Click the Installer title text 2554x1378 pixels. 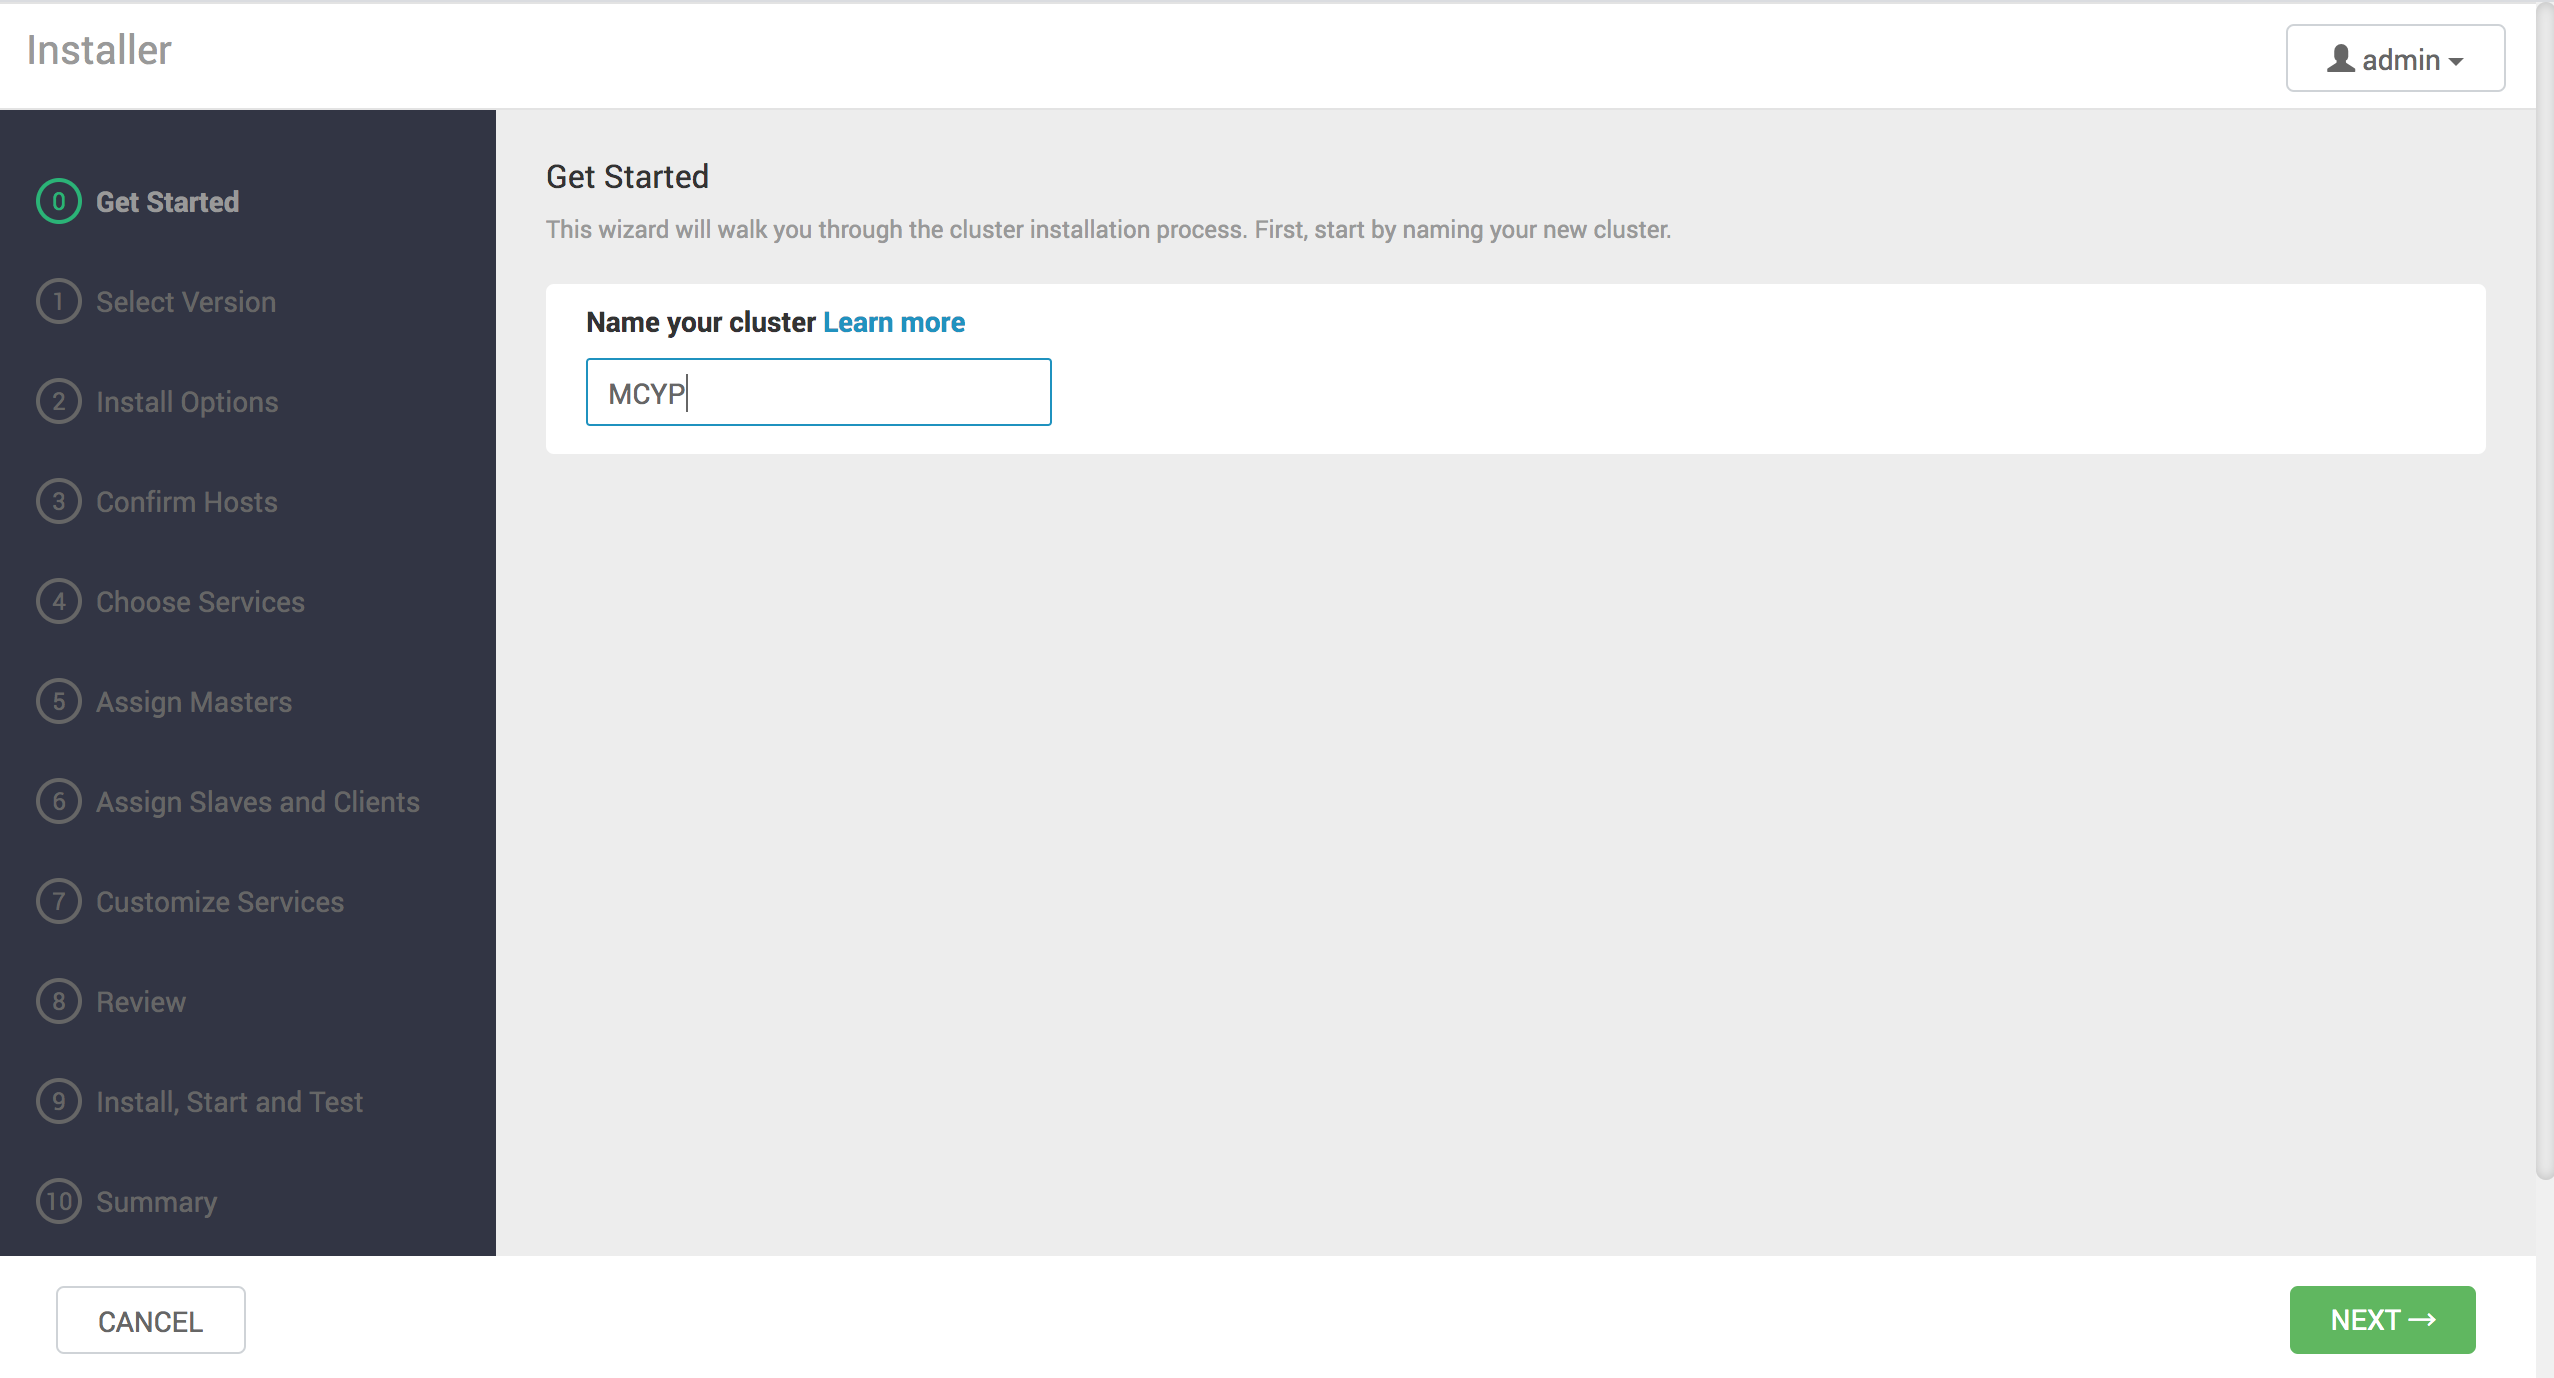point(99,50)
